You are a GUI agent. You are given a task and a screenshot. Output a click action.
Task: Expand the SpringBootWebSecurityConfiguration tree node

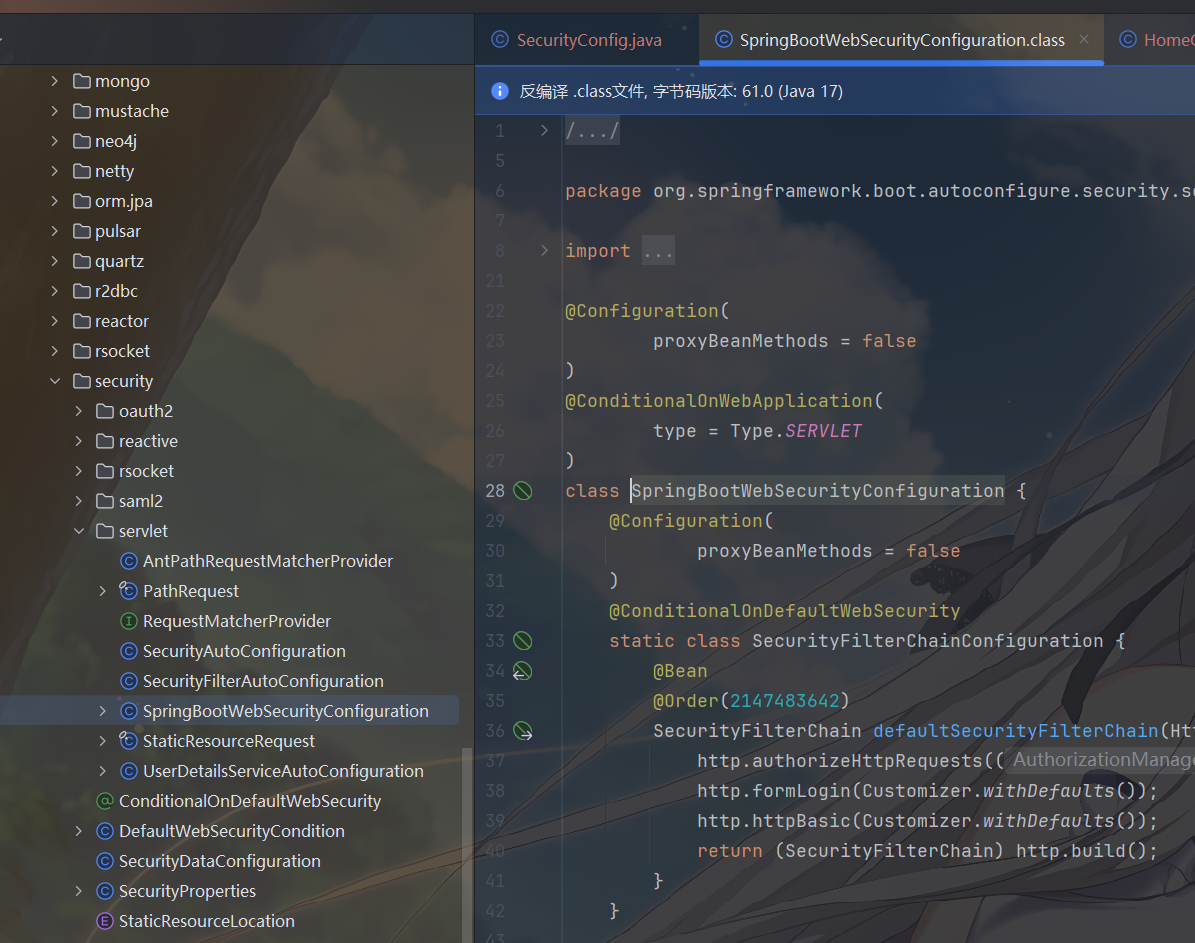point(103,711)
